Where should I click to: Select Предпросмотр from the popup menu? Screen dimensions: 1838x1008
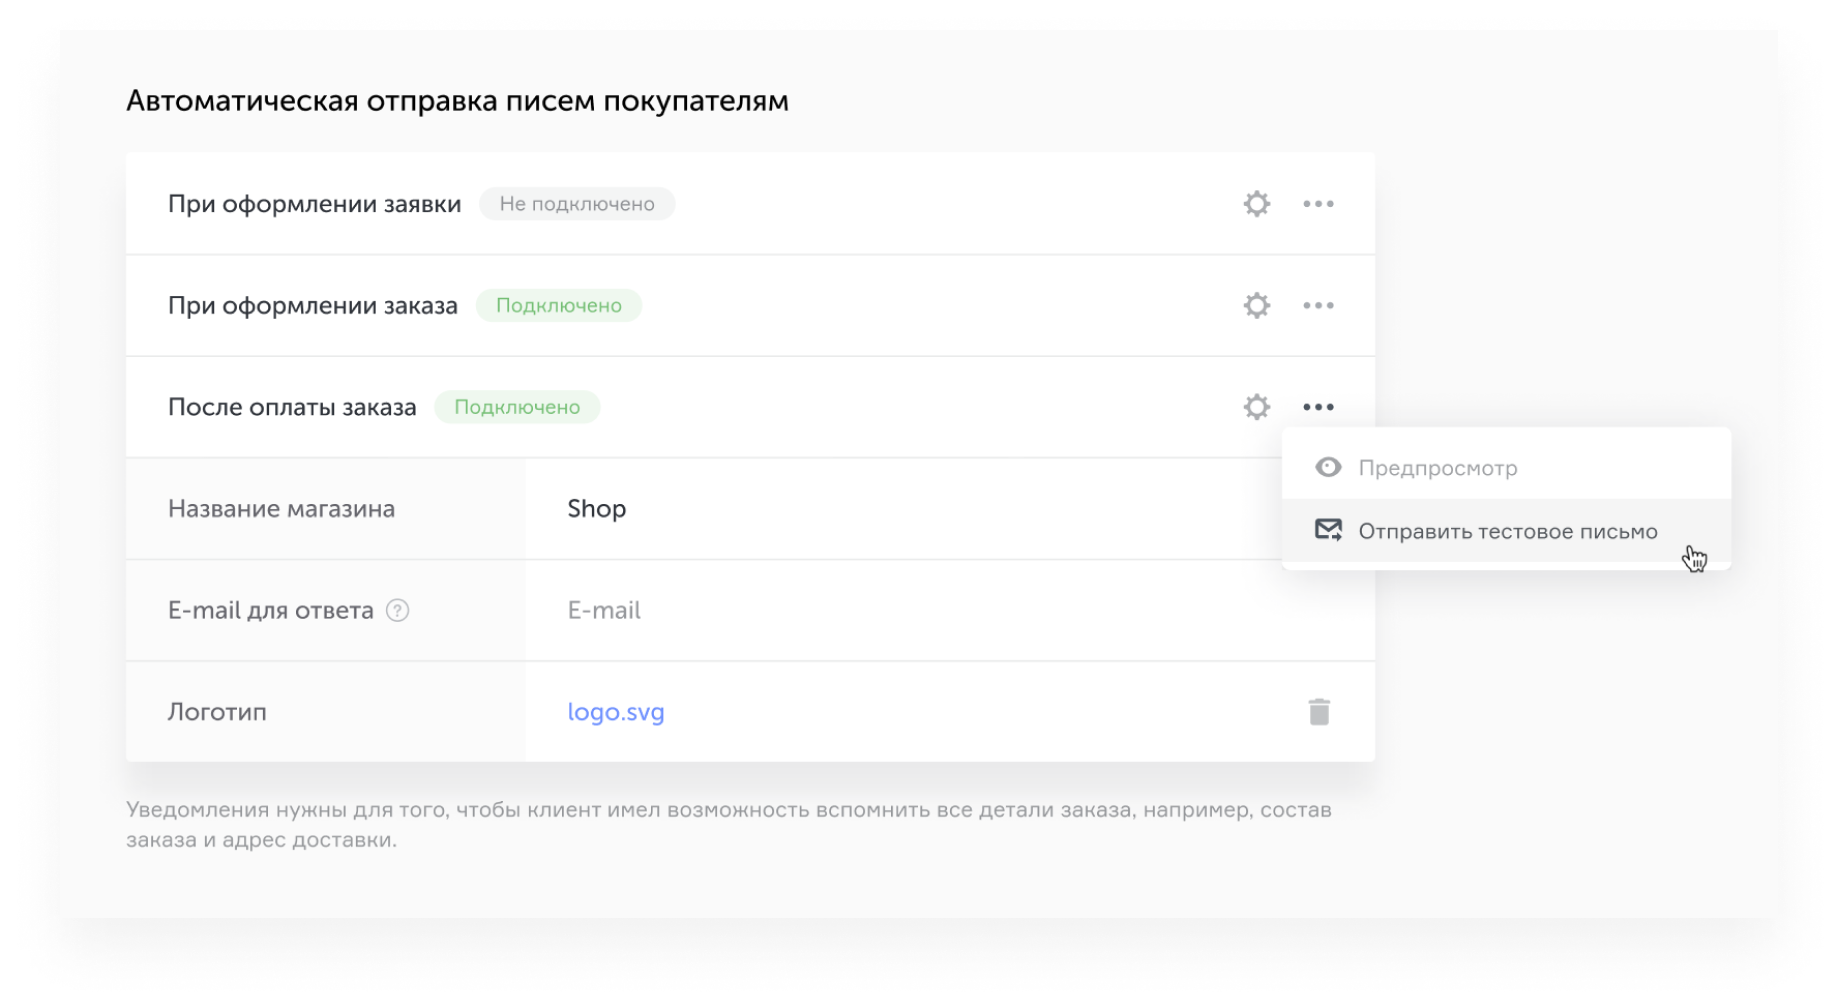(1437, 468)
